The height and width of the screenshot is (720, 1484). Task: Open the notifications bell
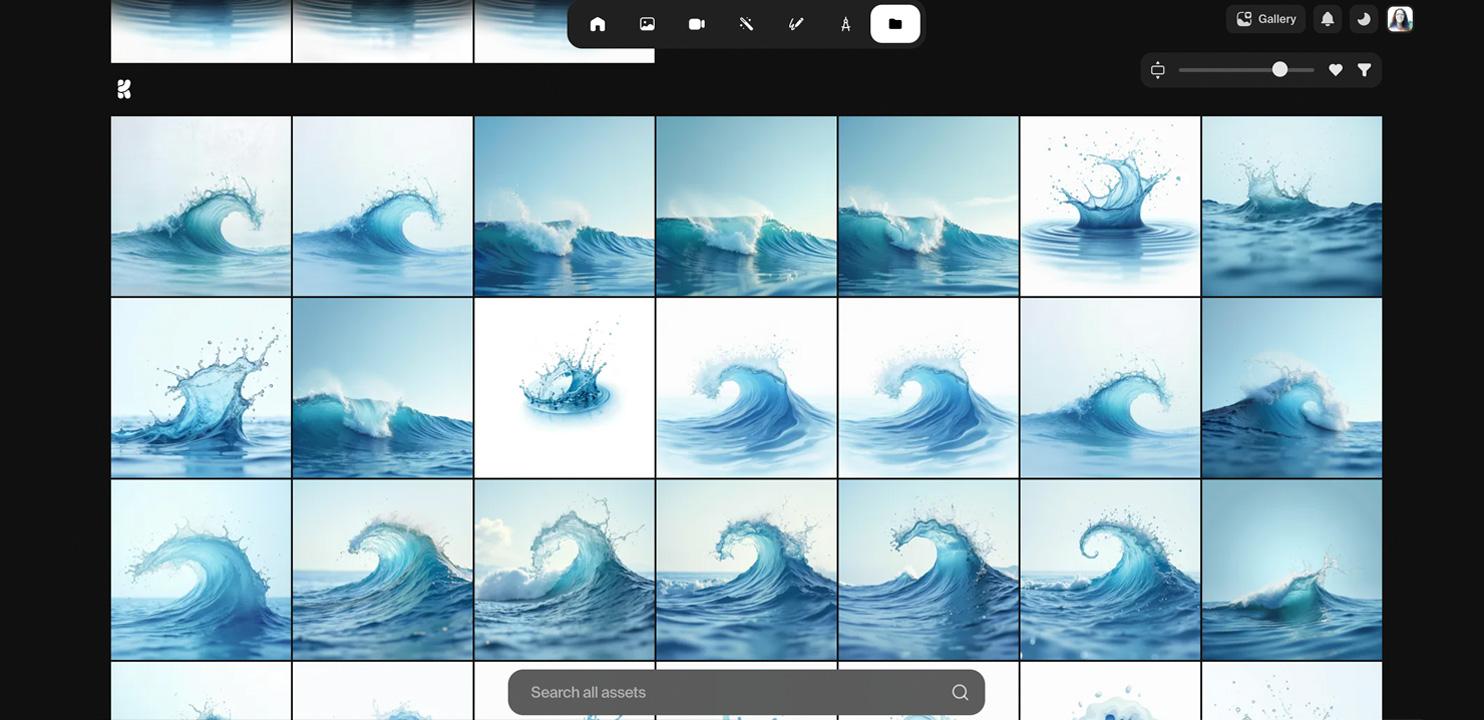coord(1327,19)
